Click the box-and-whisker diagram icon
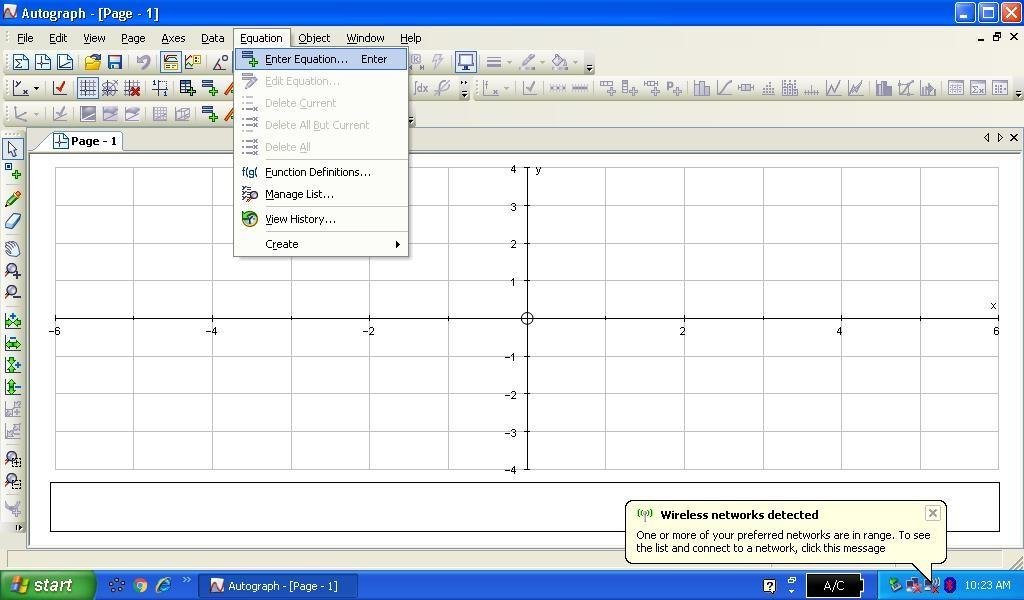 [x=746, y=88]
